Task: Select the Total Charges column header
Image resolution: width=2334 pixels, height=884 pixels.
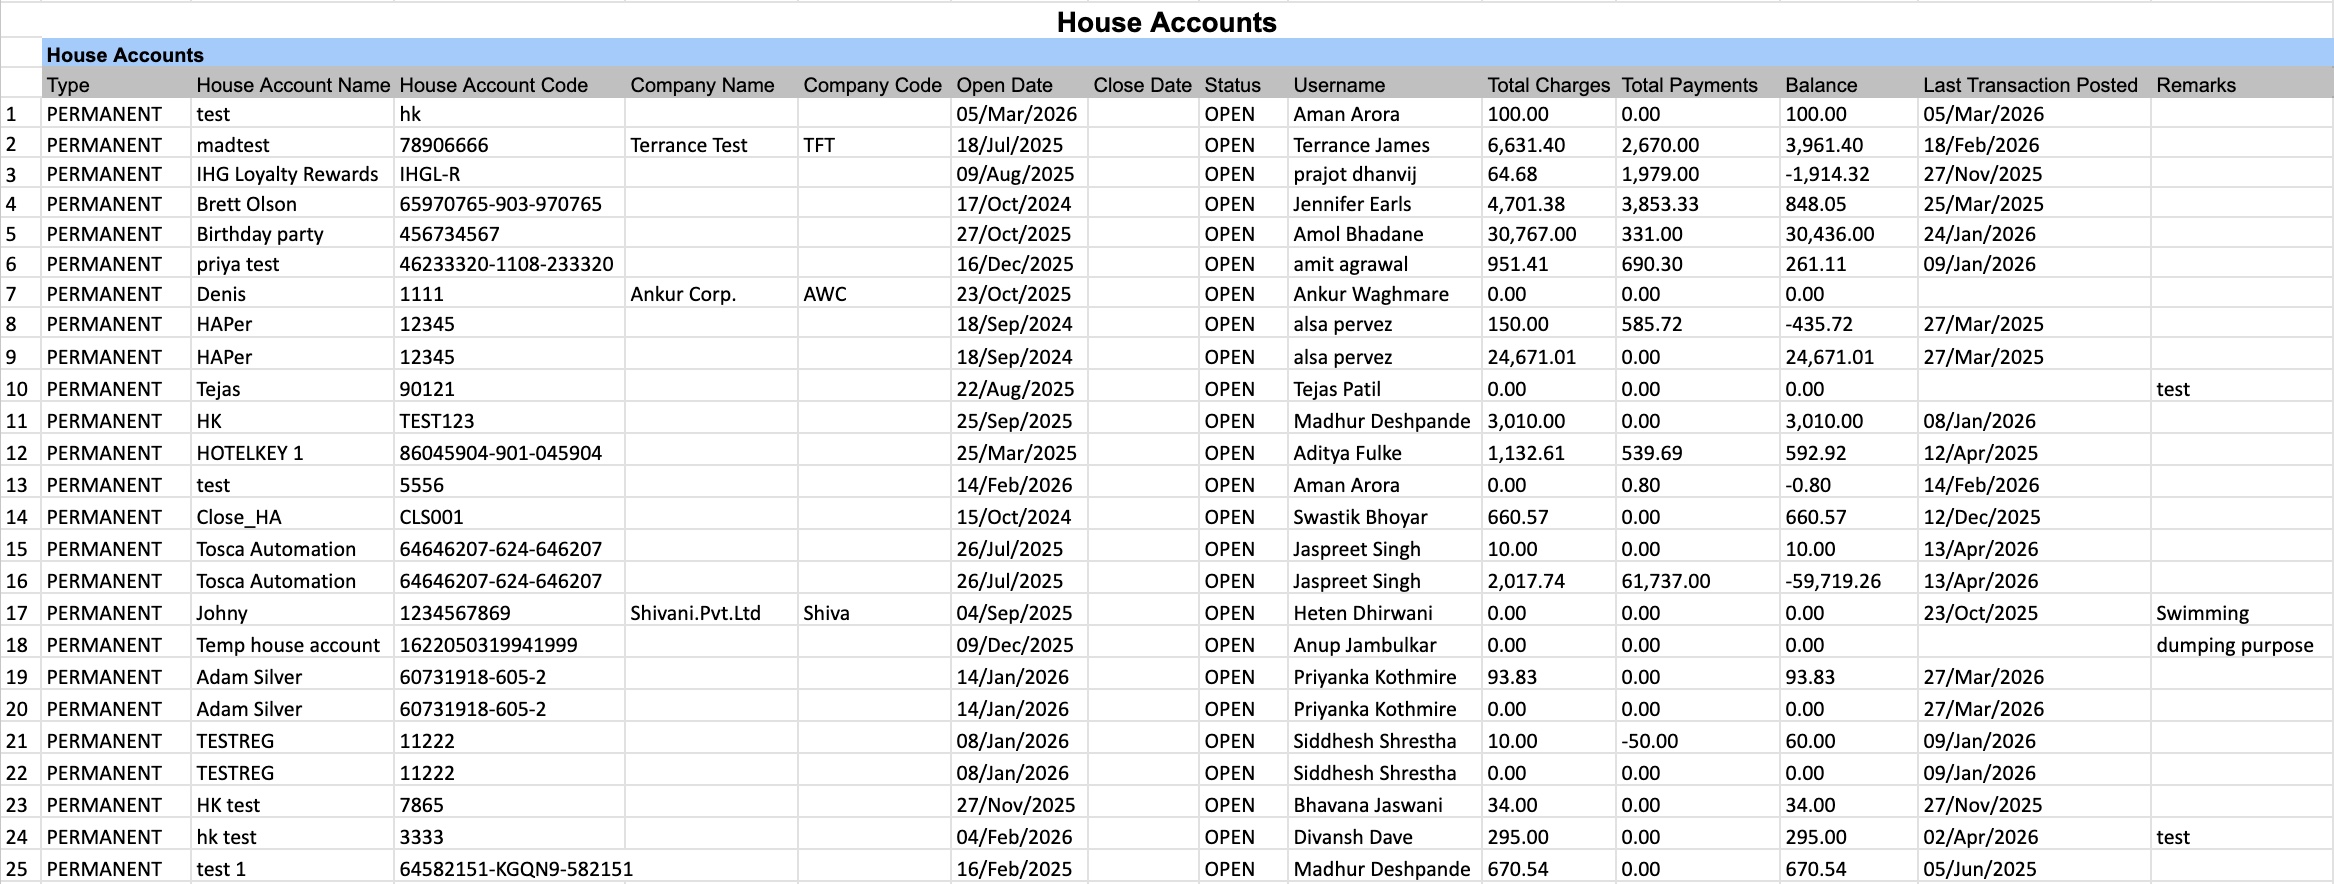Action: [1548, 85]
